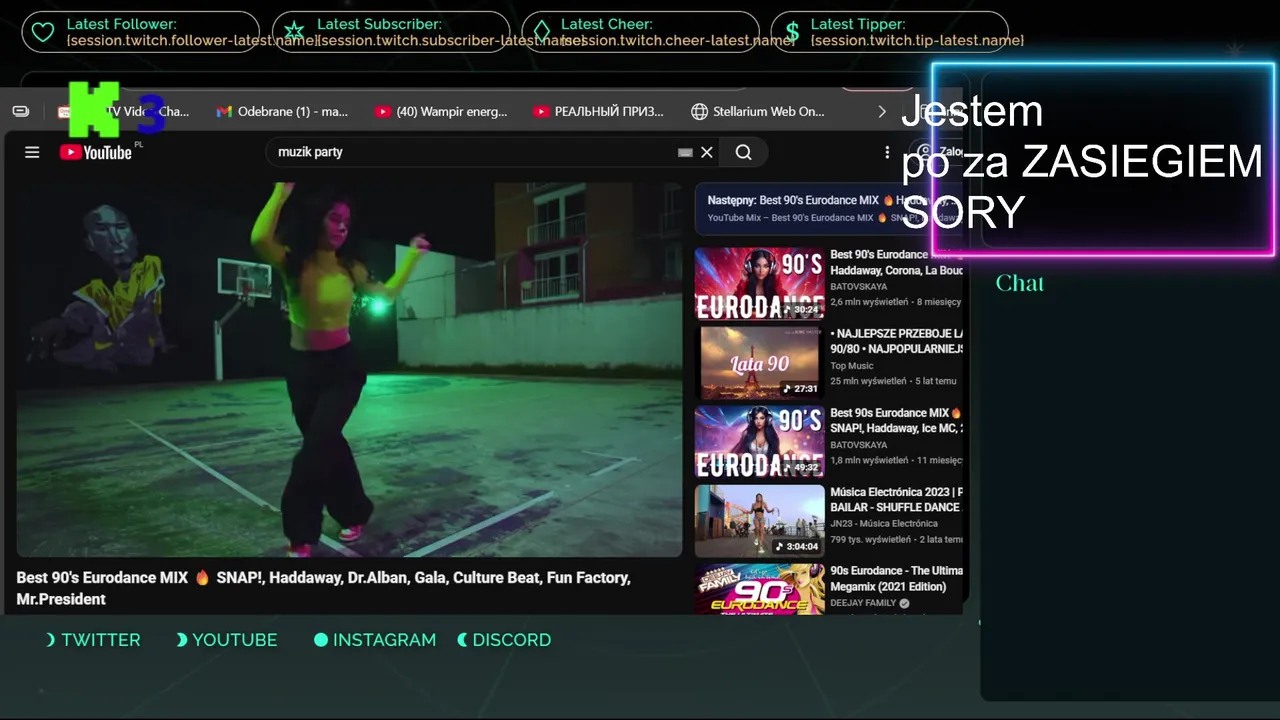
Task: Click the '25 mln wyświetleń' view count text
Action: pos(868,381)
